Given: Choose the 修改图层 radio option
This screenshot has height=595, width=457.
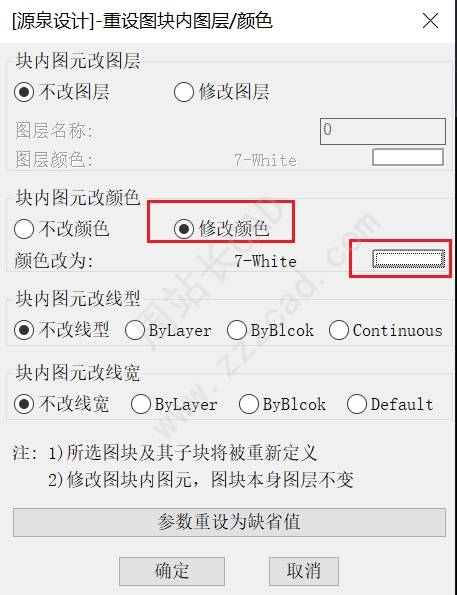Looking at the screenshot, I should pos(222,92).
